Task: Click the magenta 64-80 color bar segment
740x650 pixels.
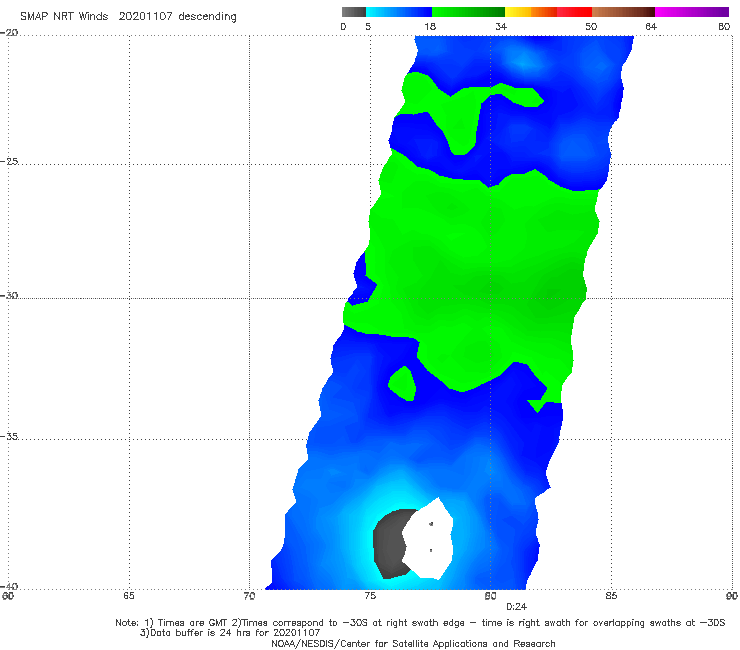Action: coord(692,12)
